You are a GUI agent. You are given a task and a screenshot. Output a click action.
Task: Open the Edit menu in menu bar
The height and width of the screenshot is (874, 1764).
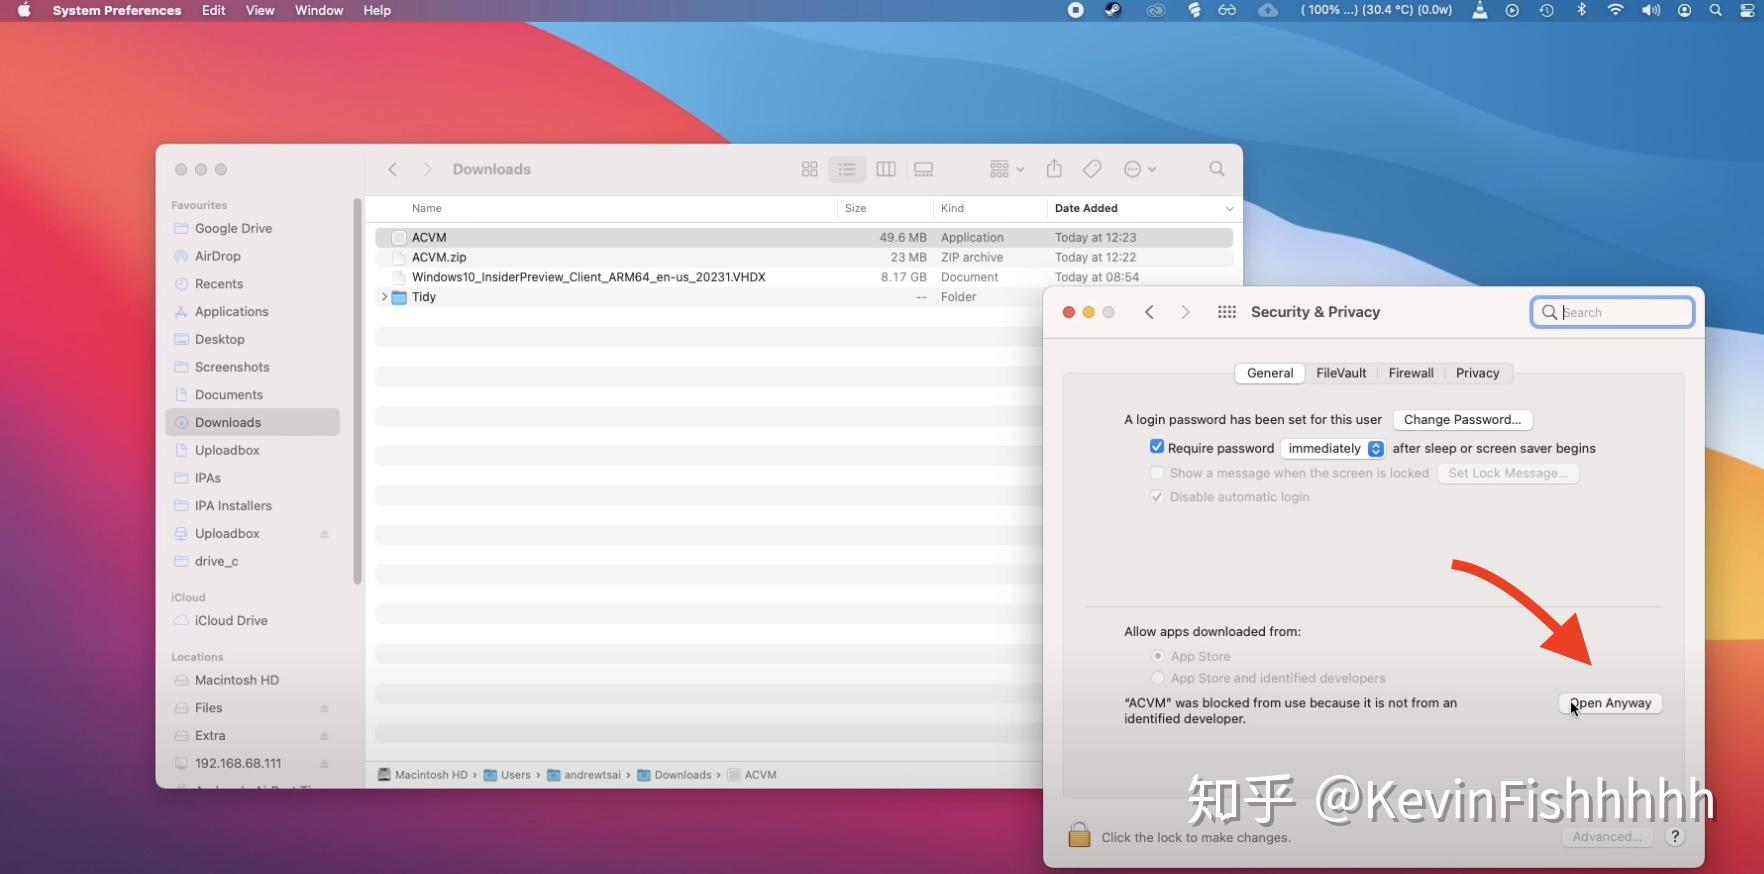tap(213, 10)
